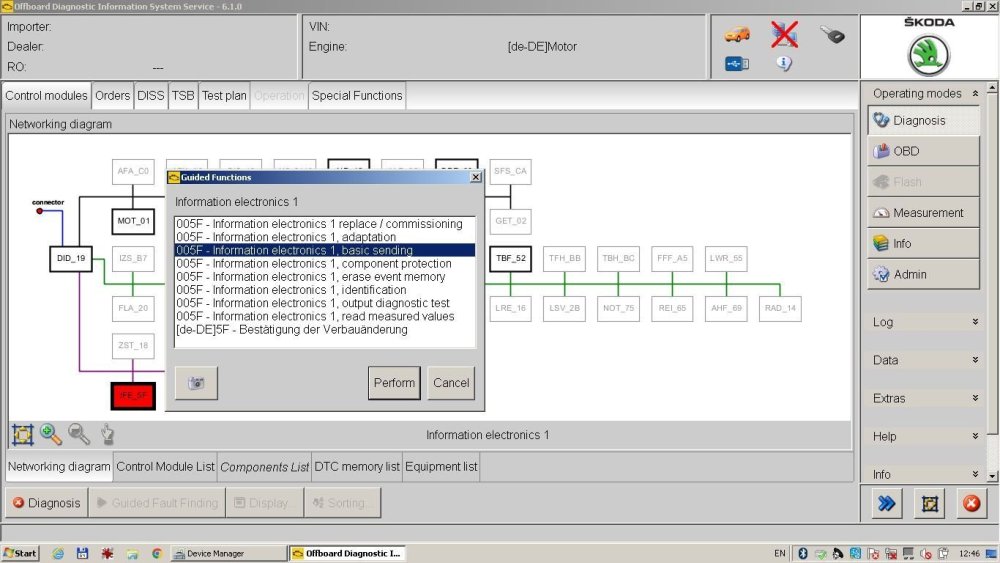The height and width of the screenshot is (563, 1000).
Task: Select 'Bestätigung der Verbauänderung' entry
Action: tap(325, 330)
